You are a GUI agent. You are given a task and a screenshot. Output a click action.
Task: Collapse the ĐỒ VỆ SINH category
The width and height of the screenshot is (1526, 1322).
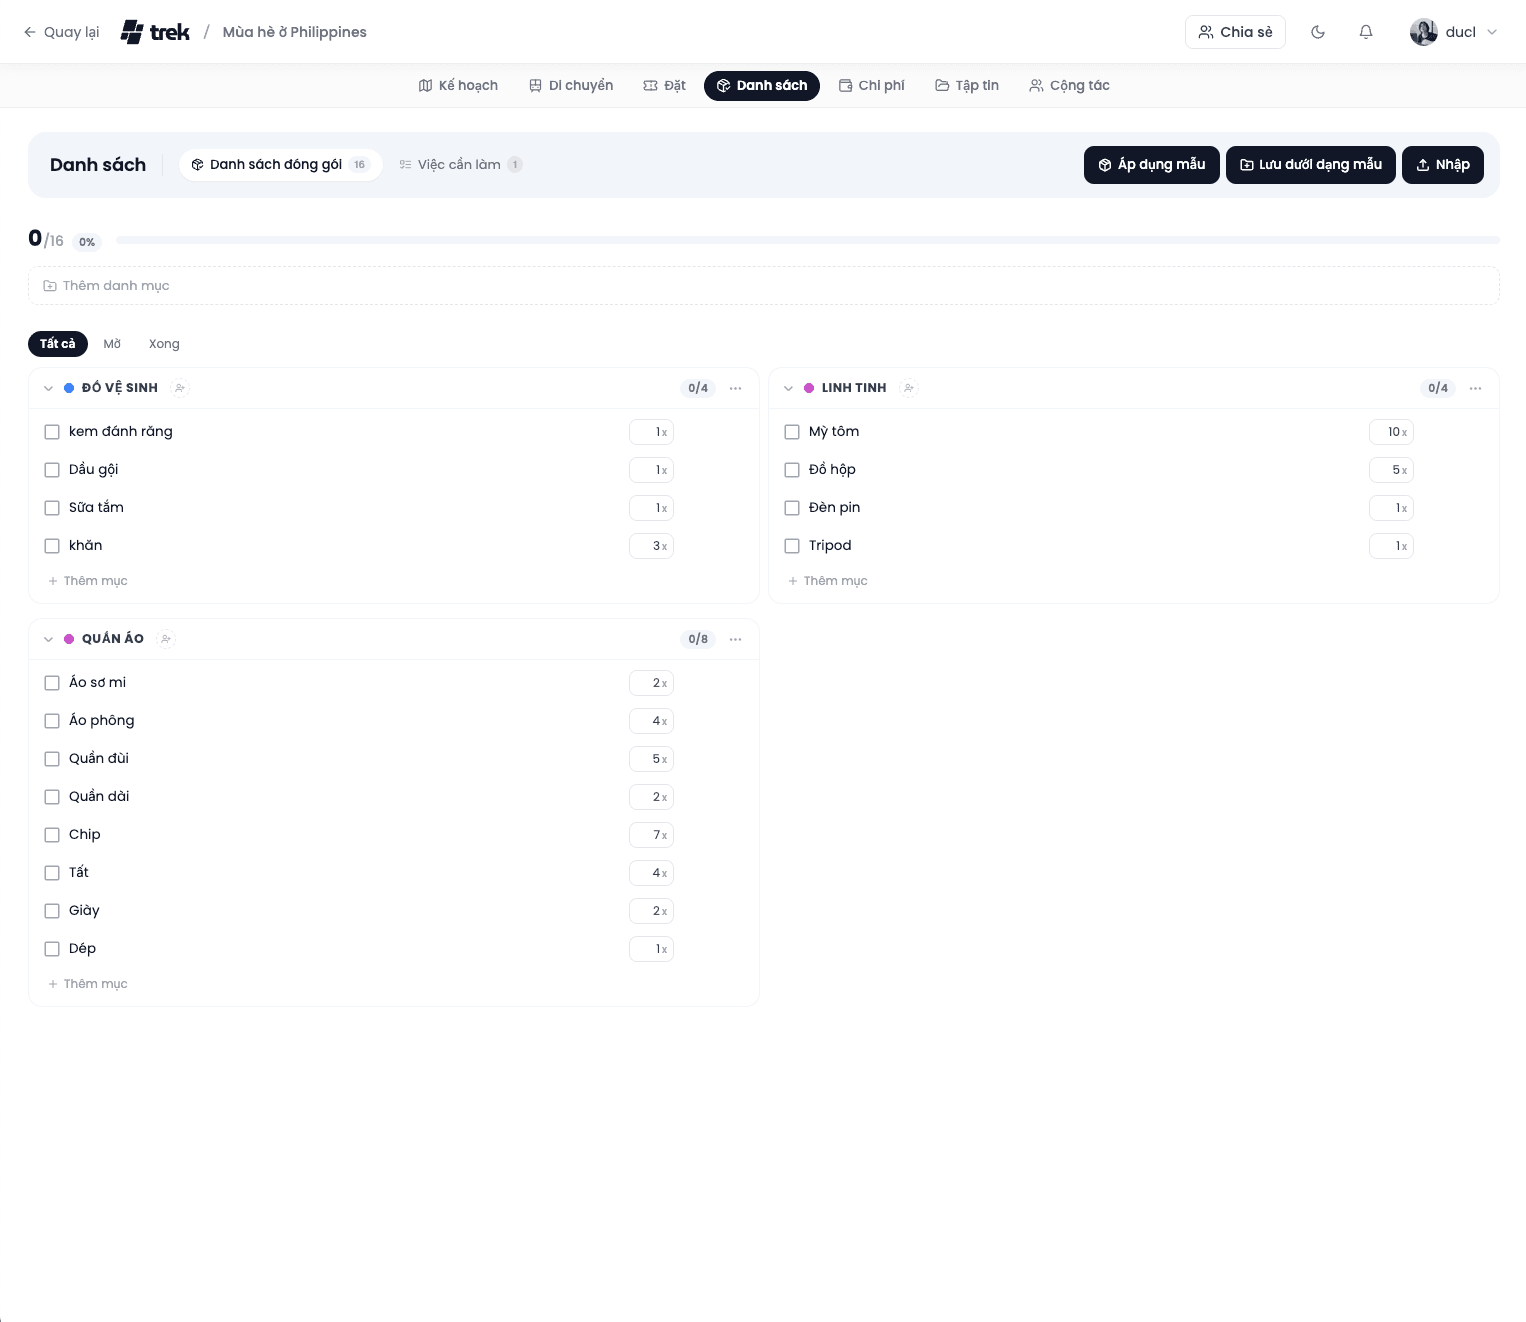pos(48,388)
